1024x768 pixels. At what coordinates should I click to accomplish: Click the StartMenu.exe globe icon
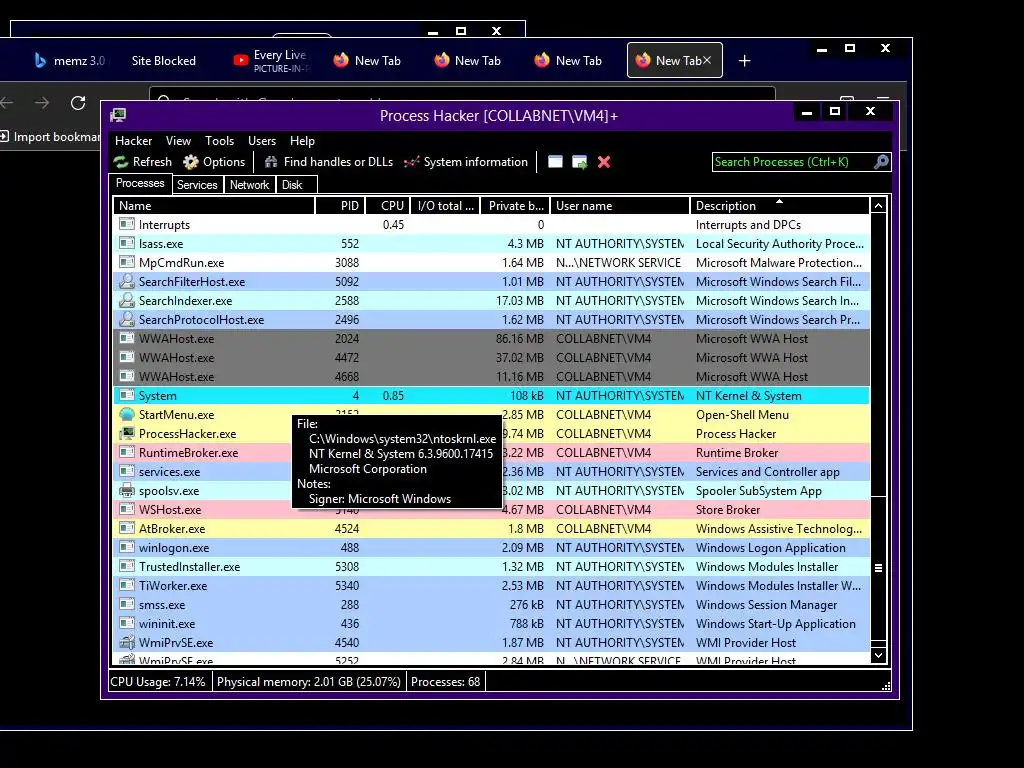tap(127, 415)
